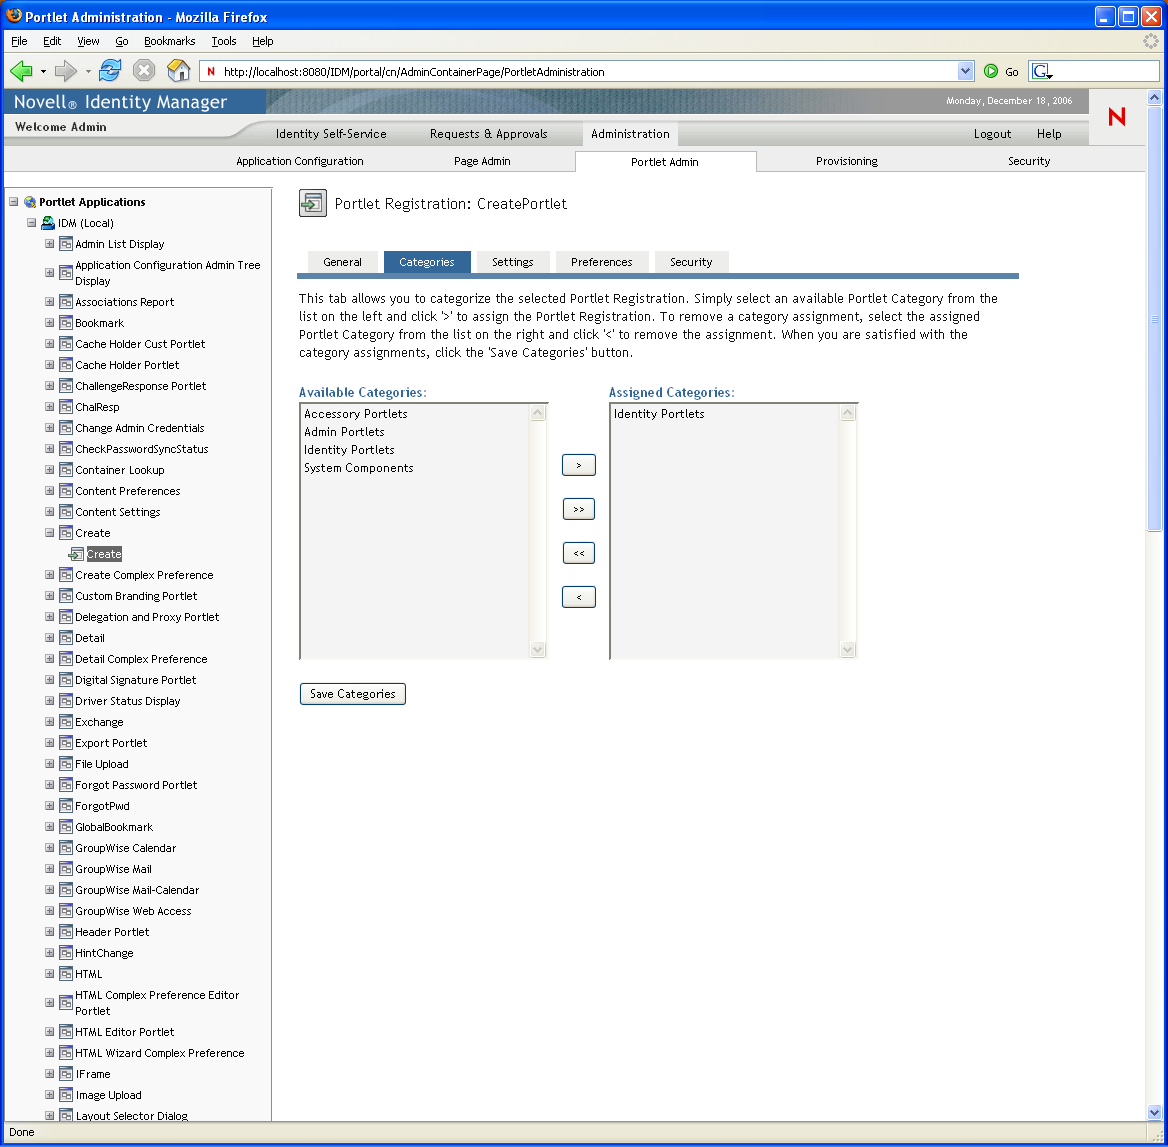Click the page vertical scrollbar thumb
The image size is (1168, 1147).
pyautogui.click(x=1155, y=319)
